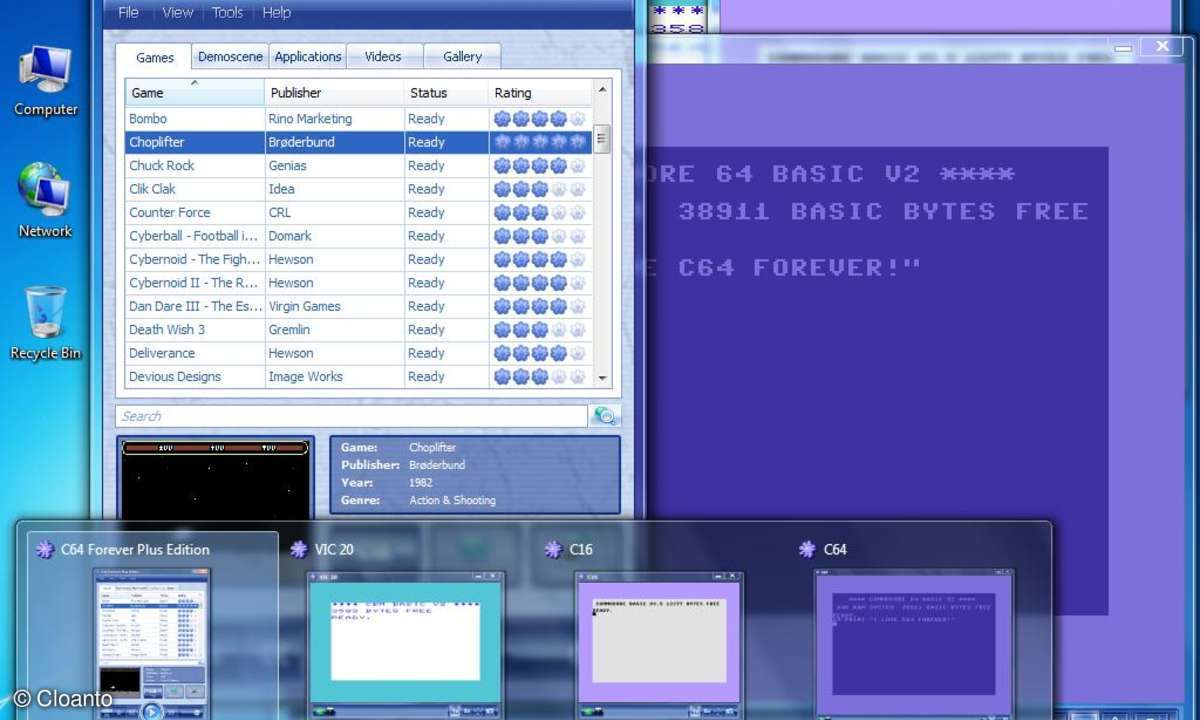Select the Deliverance game row
This screenshot has width=1200, height=720.
[357, 353]
